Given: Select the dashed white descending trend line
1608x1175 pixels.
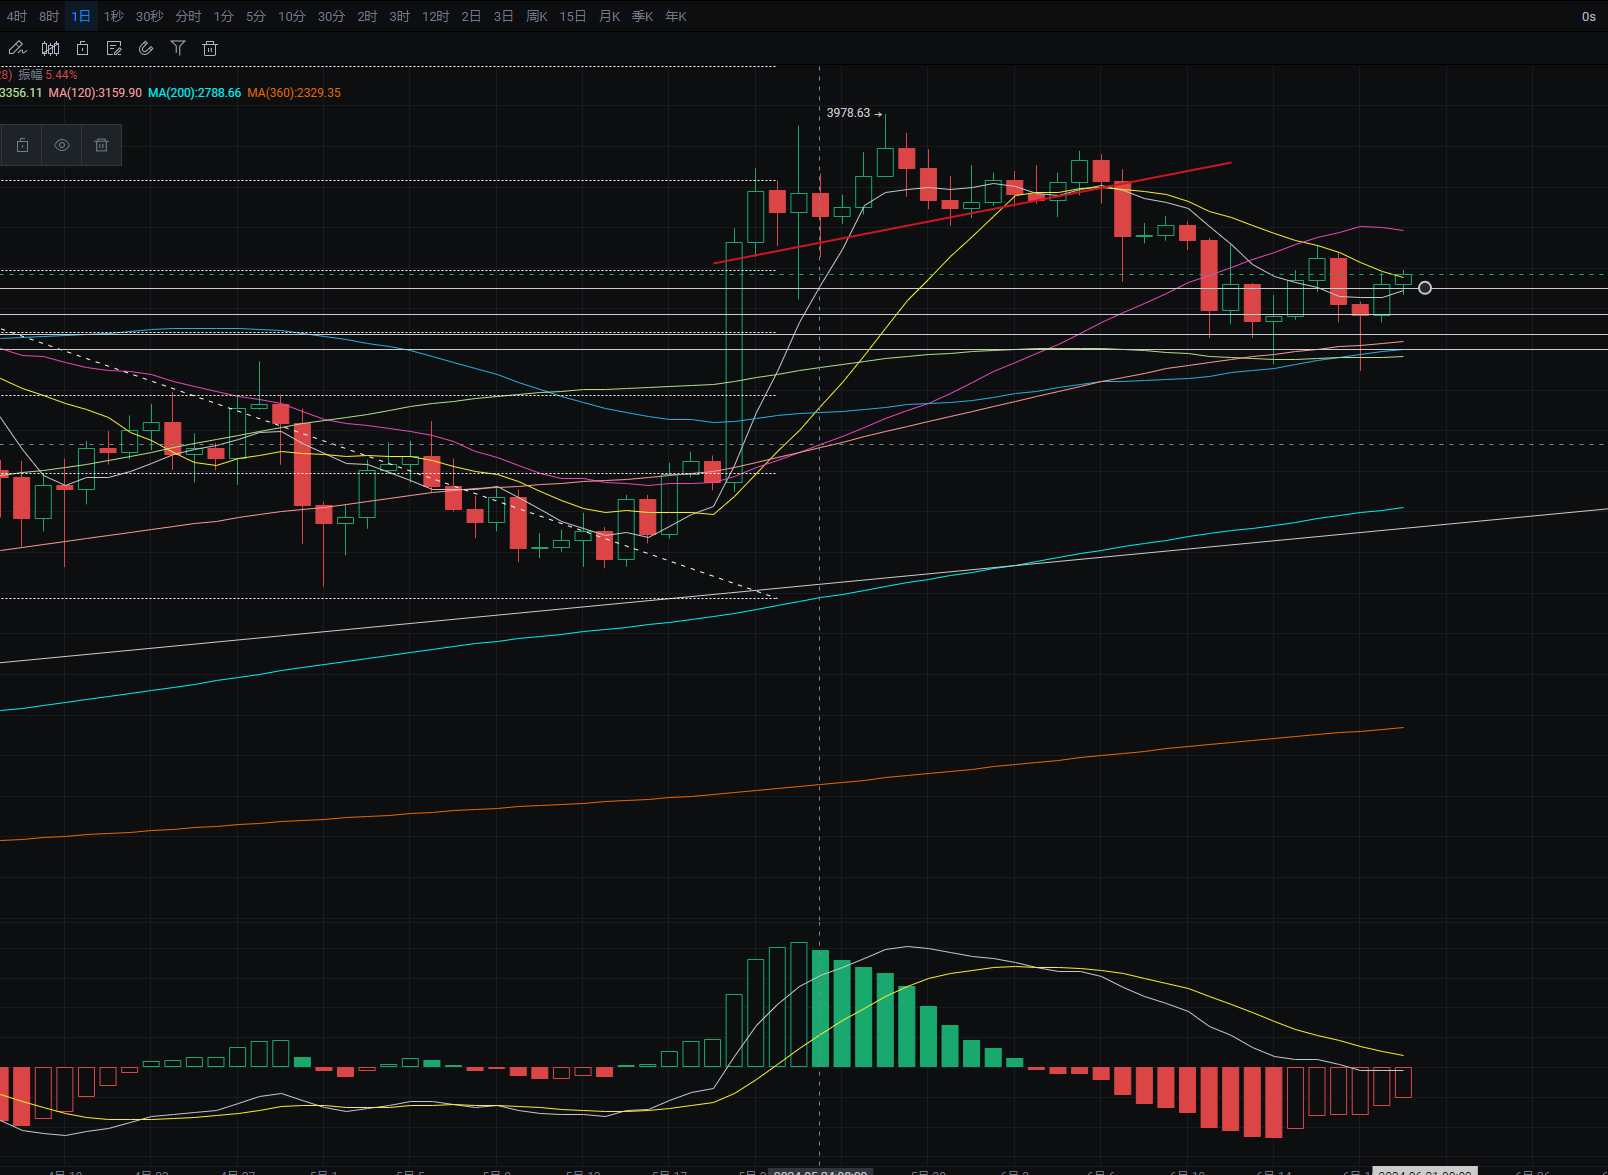Looking at the screenshot, I should 388,465.
